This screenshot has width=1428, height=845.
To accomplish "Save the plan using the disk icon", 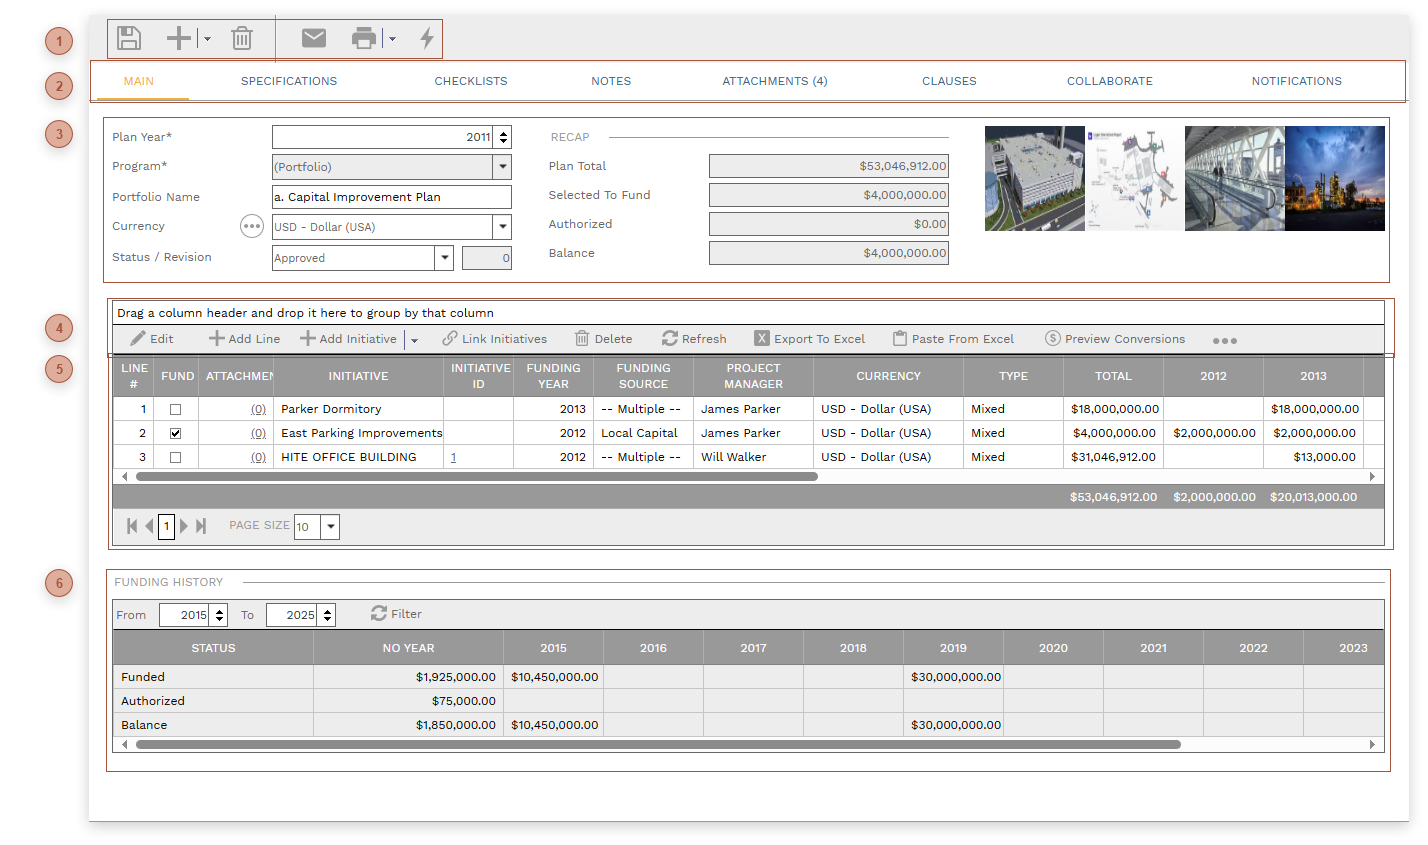I will [128, 37].
